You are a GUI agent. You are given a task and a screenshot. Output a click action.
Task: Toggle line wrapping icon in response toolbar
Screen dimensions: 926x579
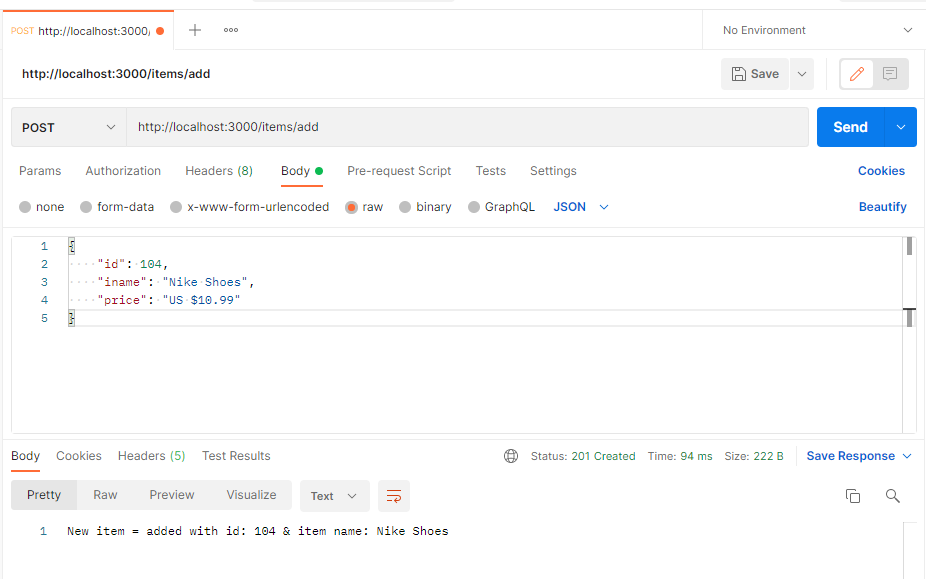coord(393,495)
